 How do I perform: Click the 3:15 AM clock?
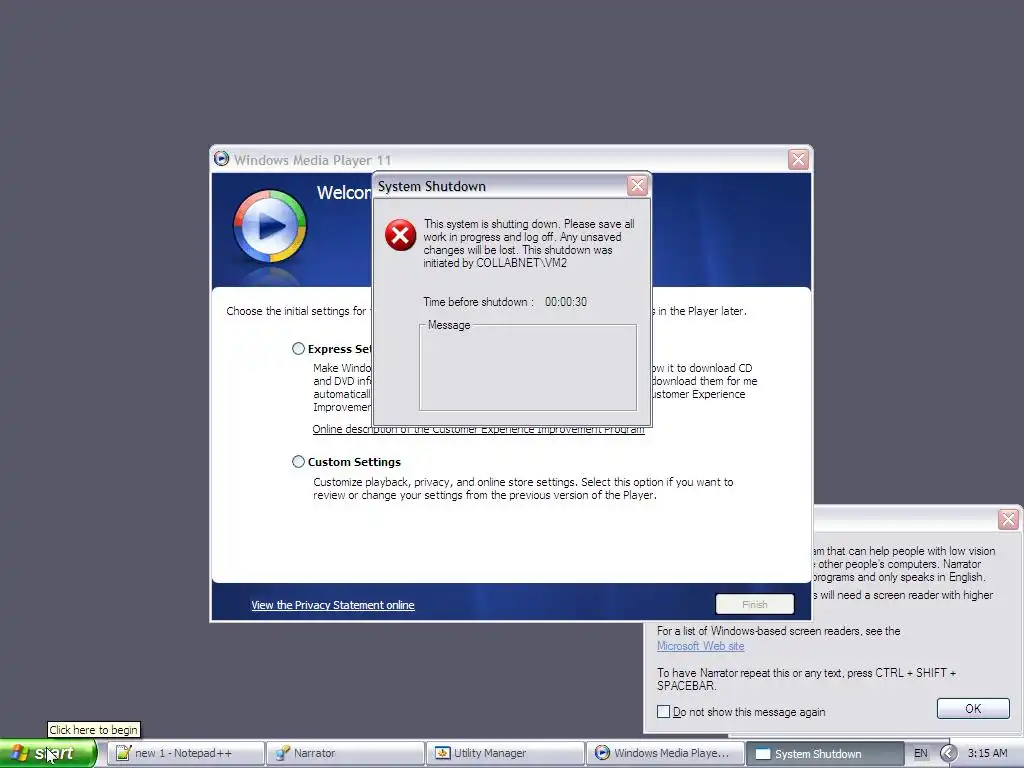[987, 753]
